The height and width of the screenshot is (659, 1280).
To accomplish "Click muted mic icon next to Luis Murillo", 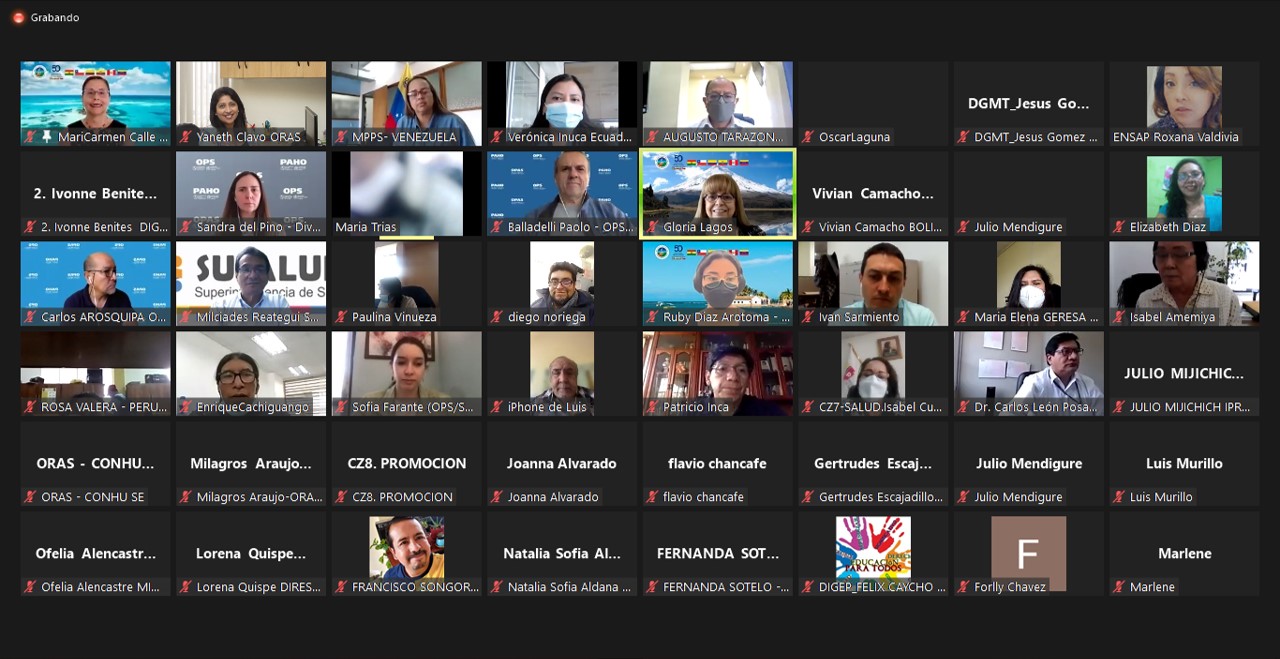I will pyautogui.click(x=1118, y=497).
